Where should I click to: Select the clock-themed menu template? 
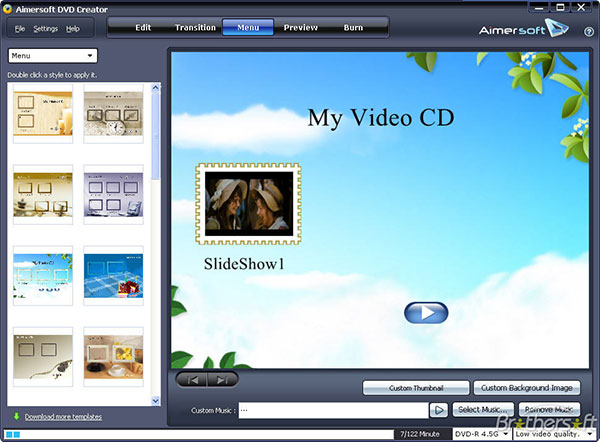click(113, 114)
